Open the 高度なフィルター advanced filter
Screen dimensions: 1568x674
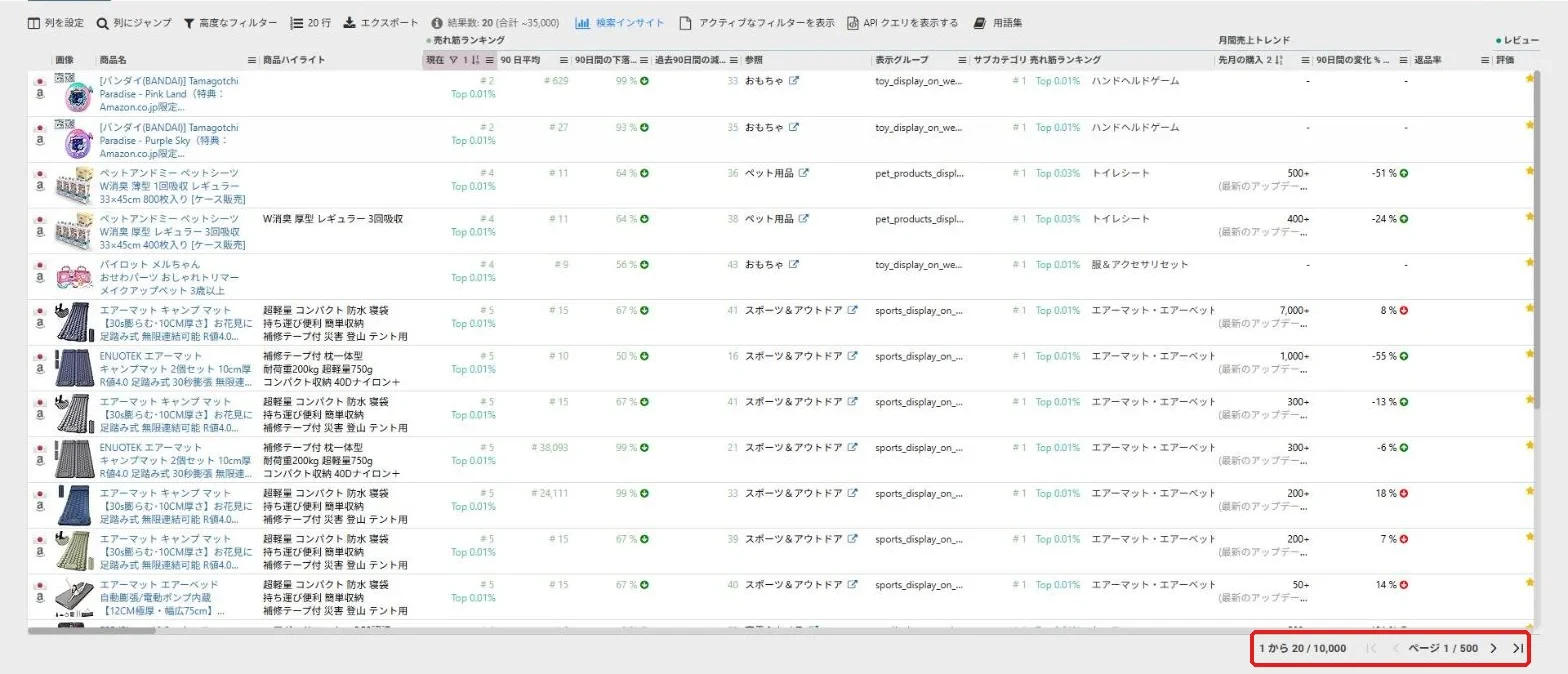(230, 22)
